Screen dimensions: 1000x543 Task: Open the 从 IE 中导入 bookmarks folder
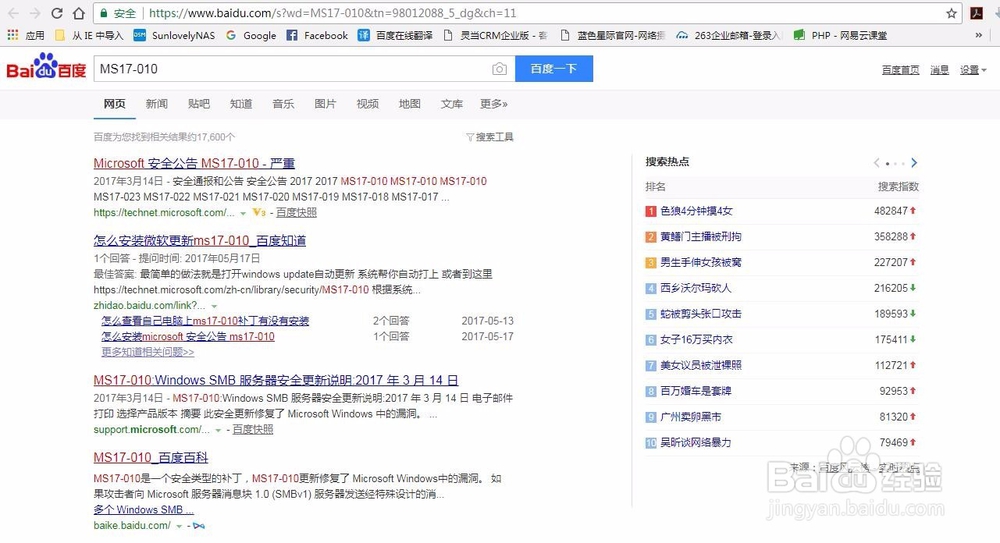89,35
